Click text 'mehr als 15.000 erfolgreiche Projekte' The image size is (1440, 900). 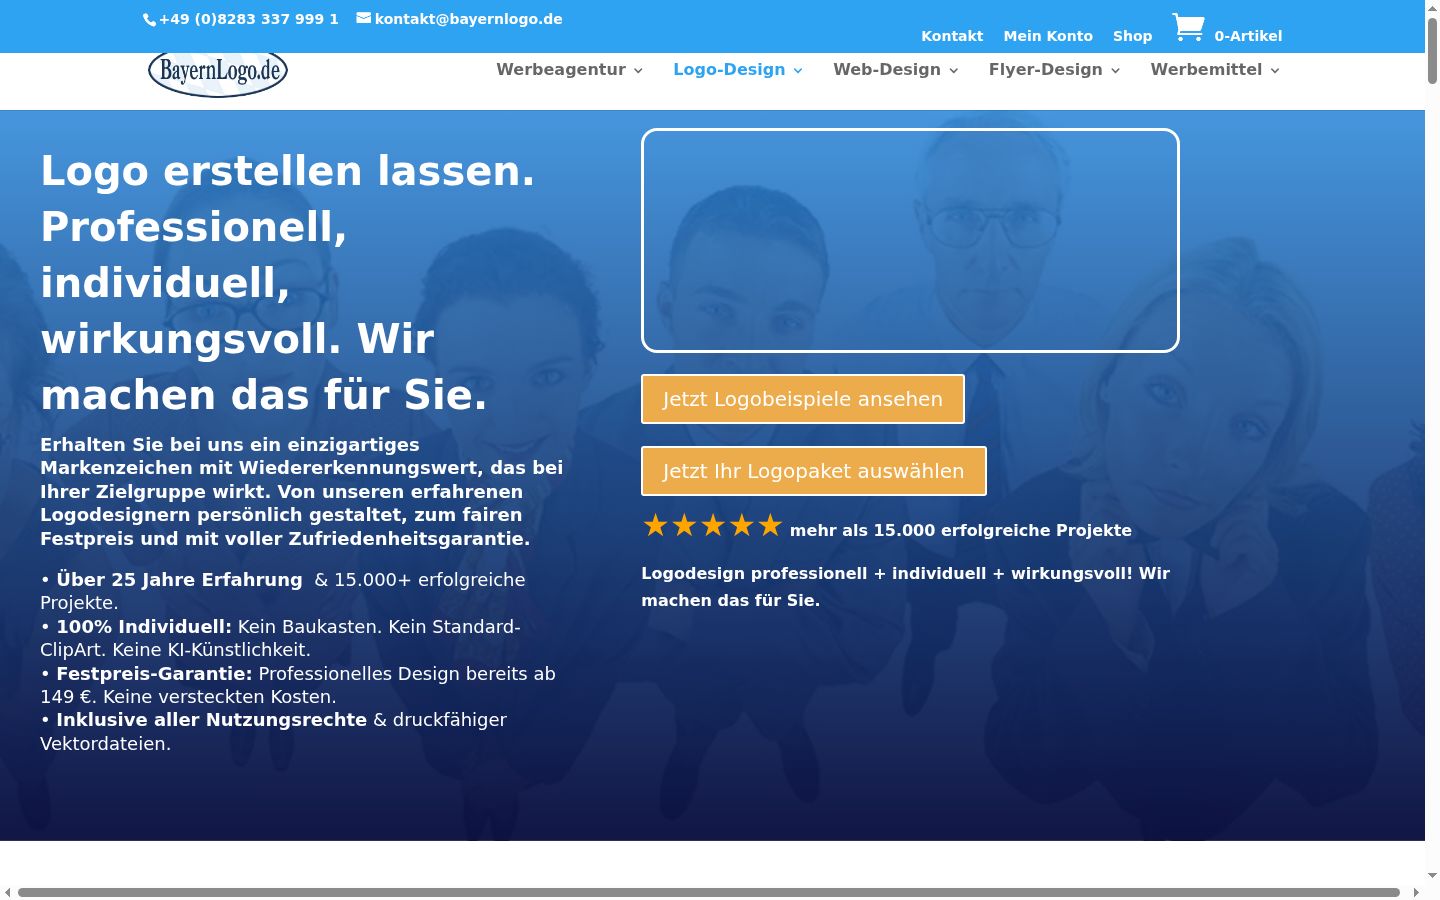961,530
